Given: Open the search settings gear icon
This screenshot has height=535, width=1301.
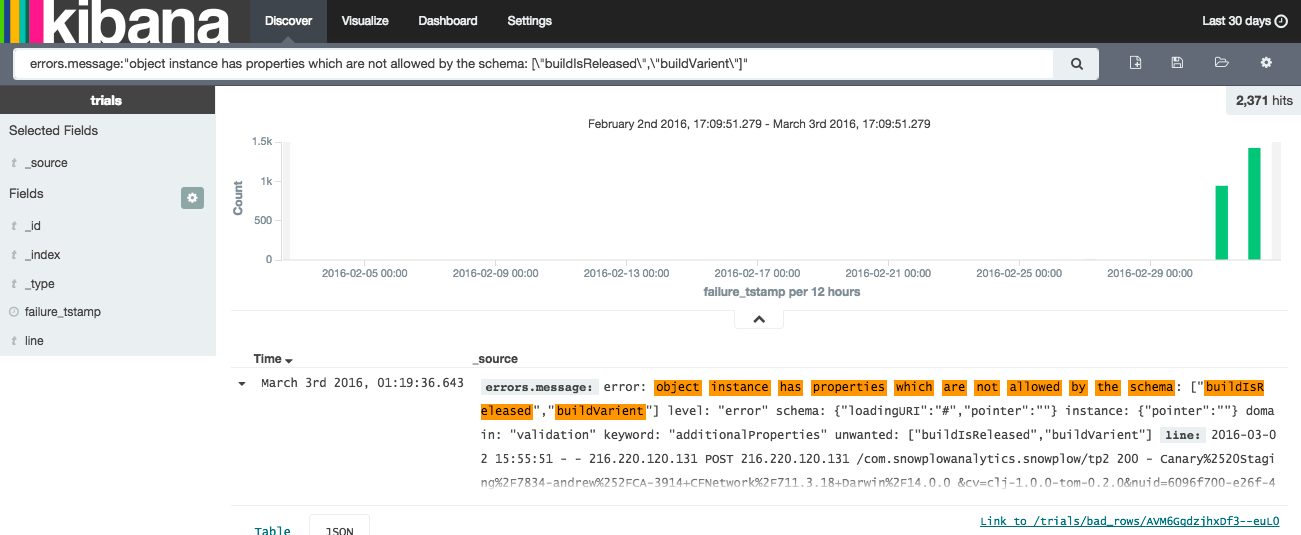Looking at the screenshot, I should pyautogui.click(x=1266, y=62).
